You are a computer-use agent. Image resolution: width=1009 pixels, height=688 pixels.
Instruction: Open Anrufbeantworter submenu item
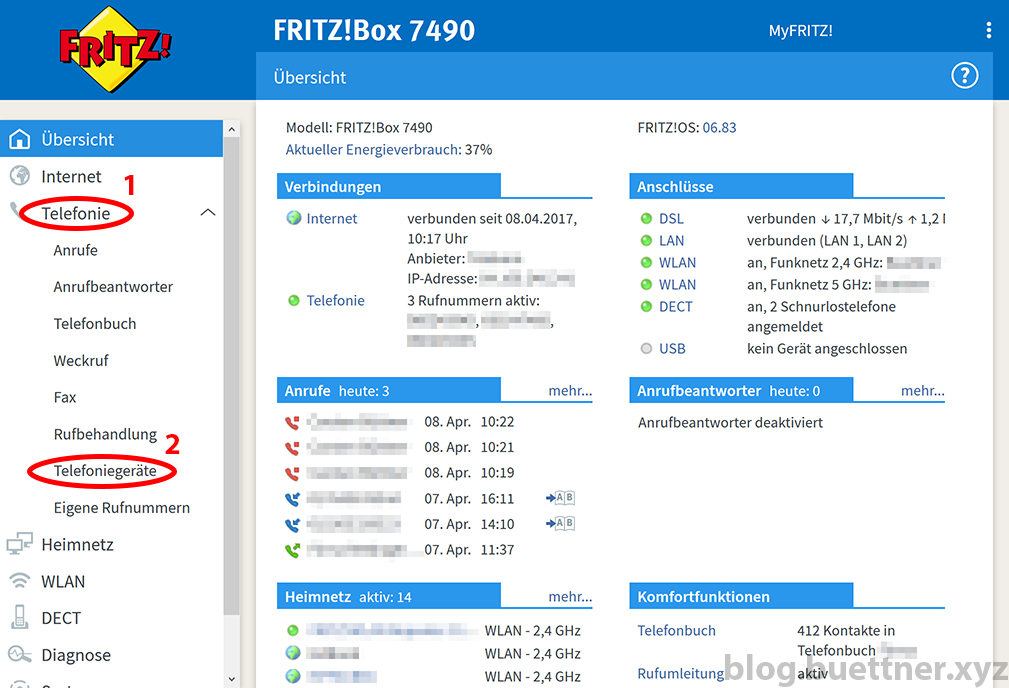click(113, 286)
